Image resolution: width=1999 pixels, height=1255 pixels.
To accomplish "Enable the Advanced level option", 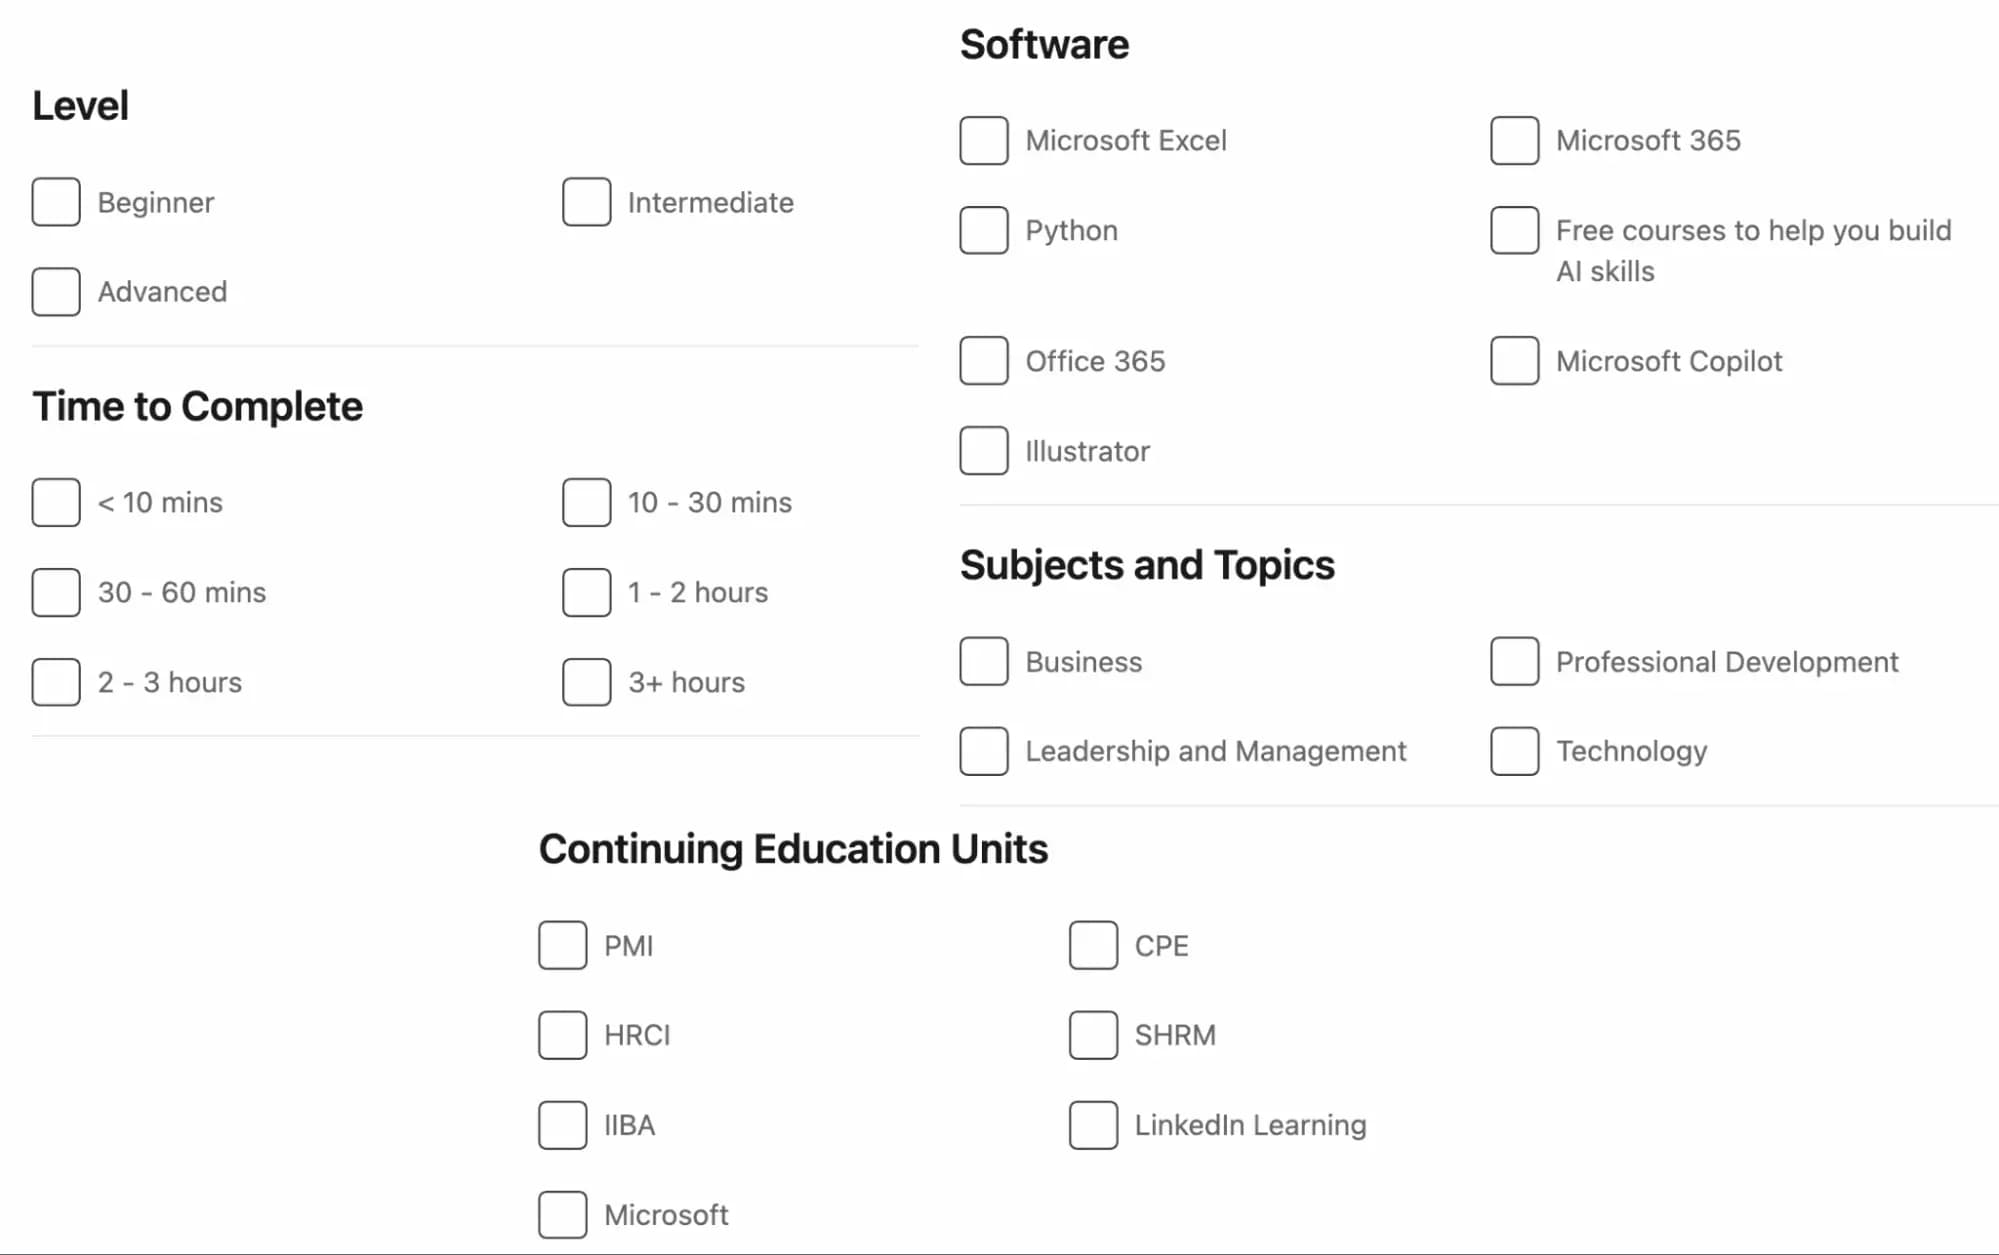I will pos(55,292).
